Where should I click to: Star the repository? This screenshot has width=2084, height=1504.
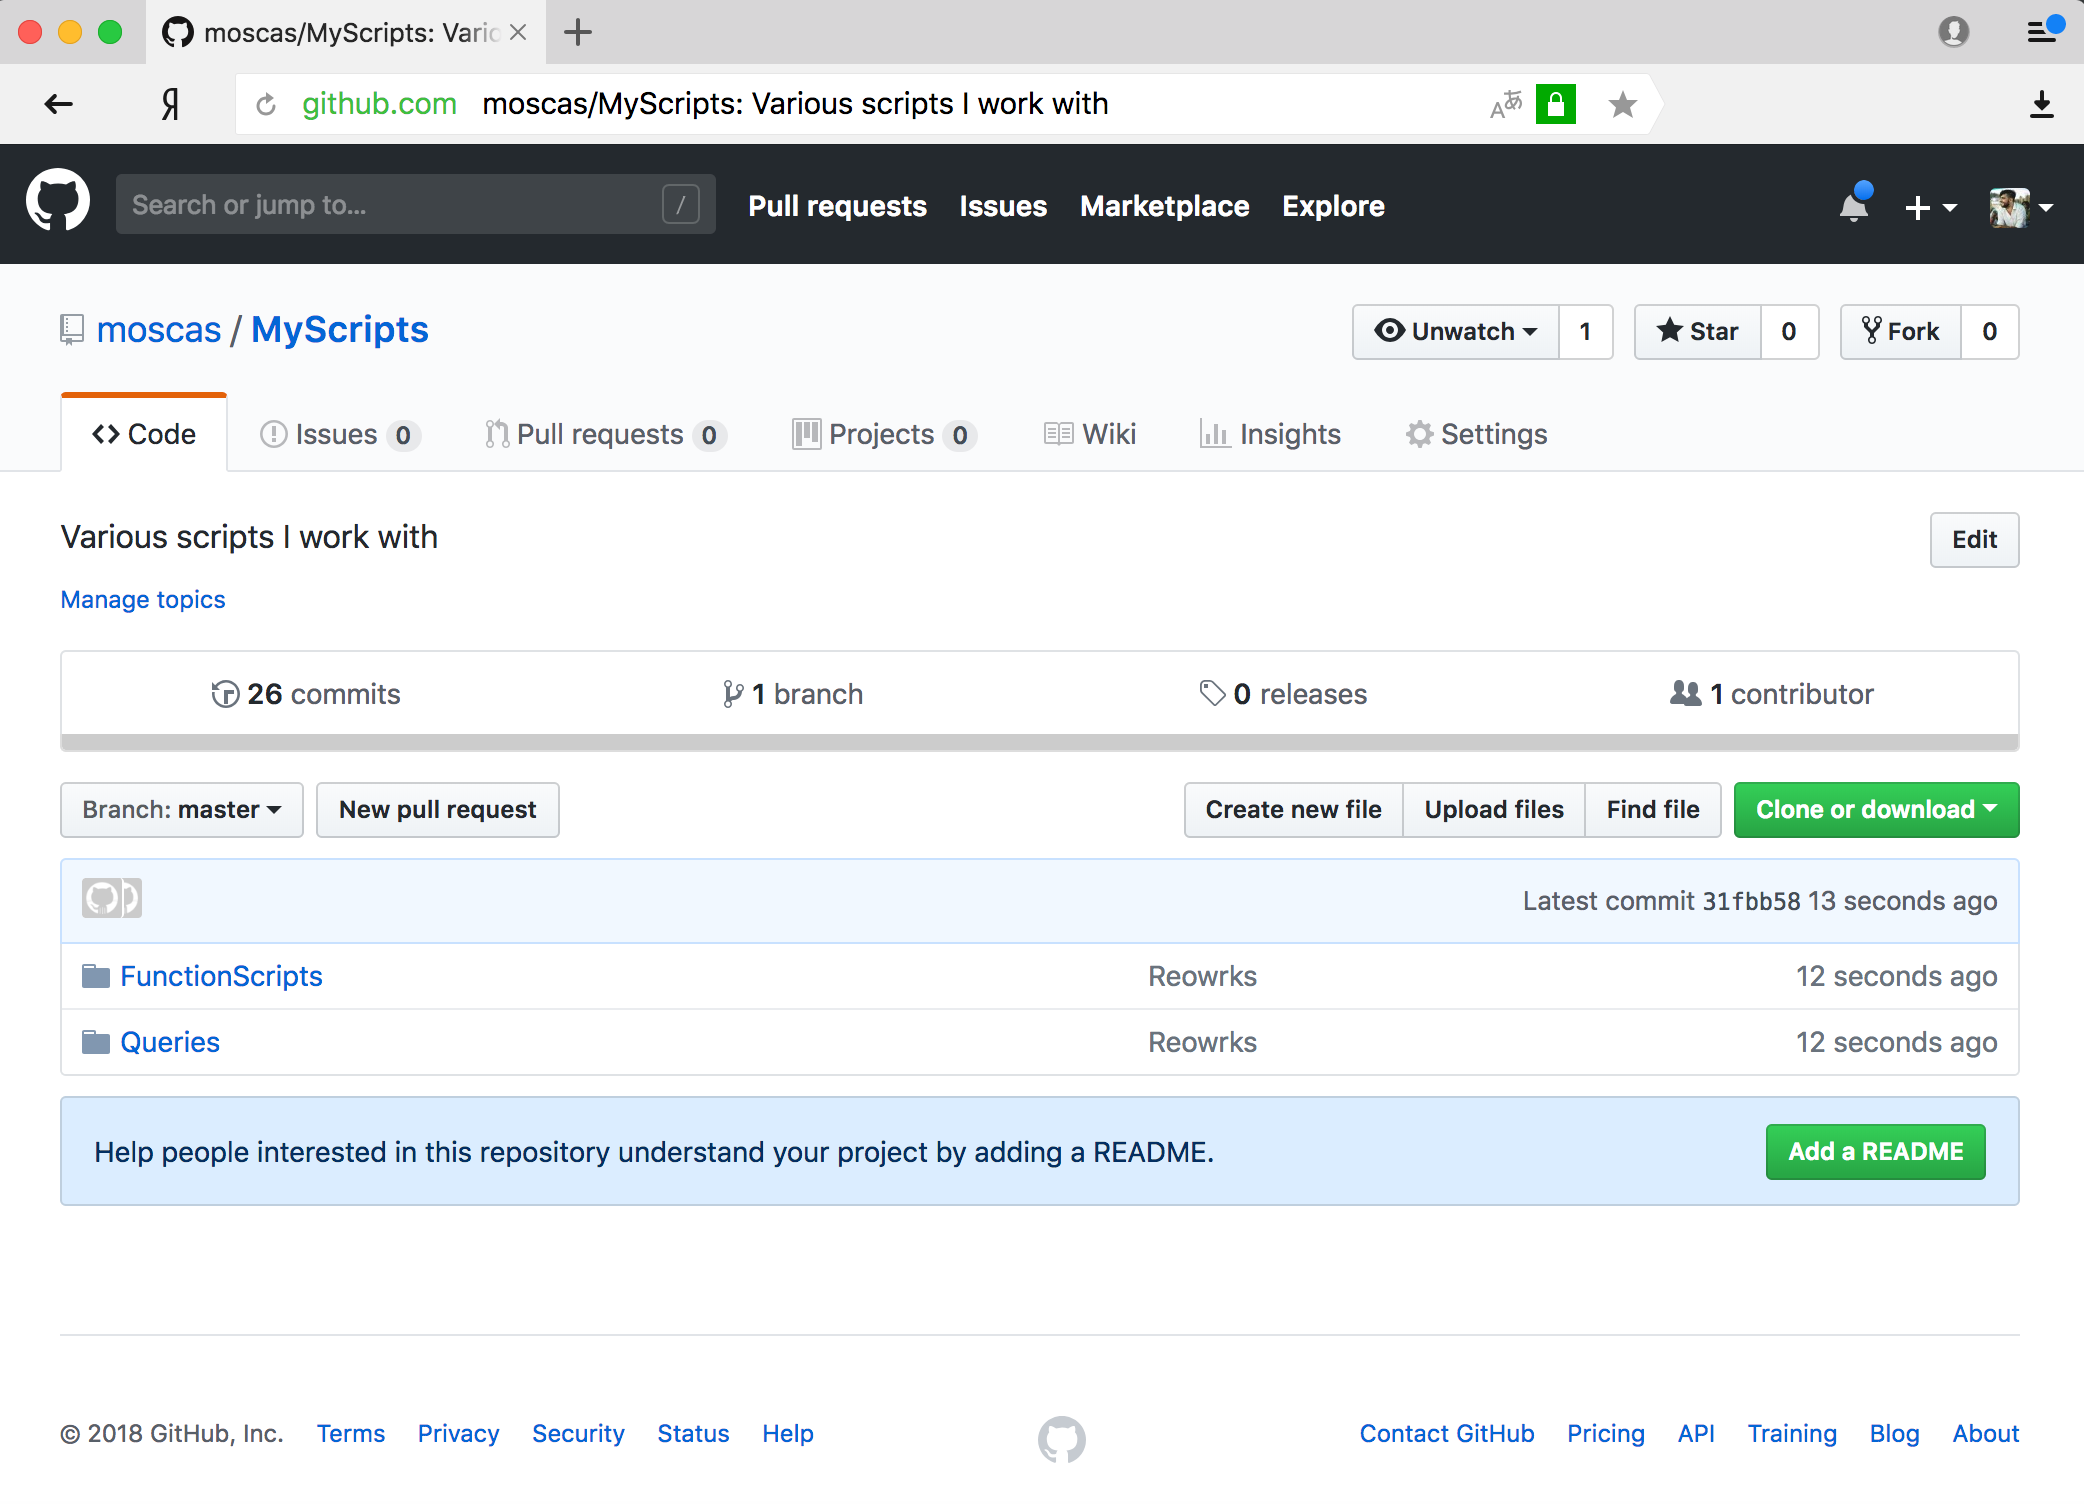pyautogui.click(x=1698, y=332)
